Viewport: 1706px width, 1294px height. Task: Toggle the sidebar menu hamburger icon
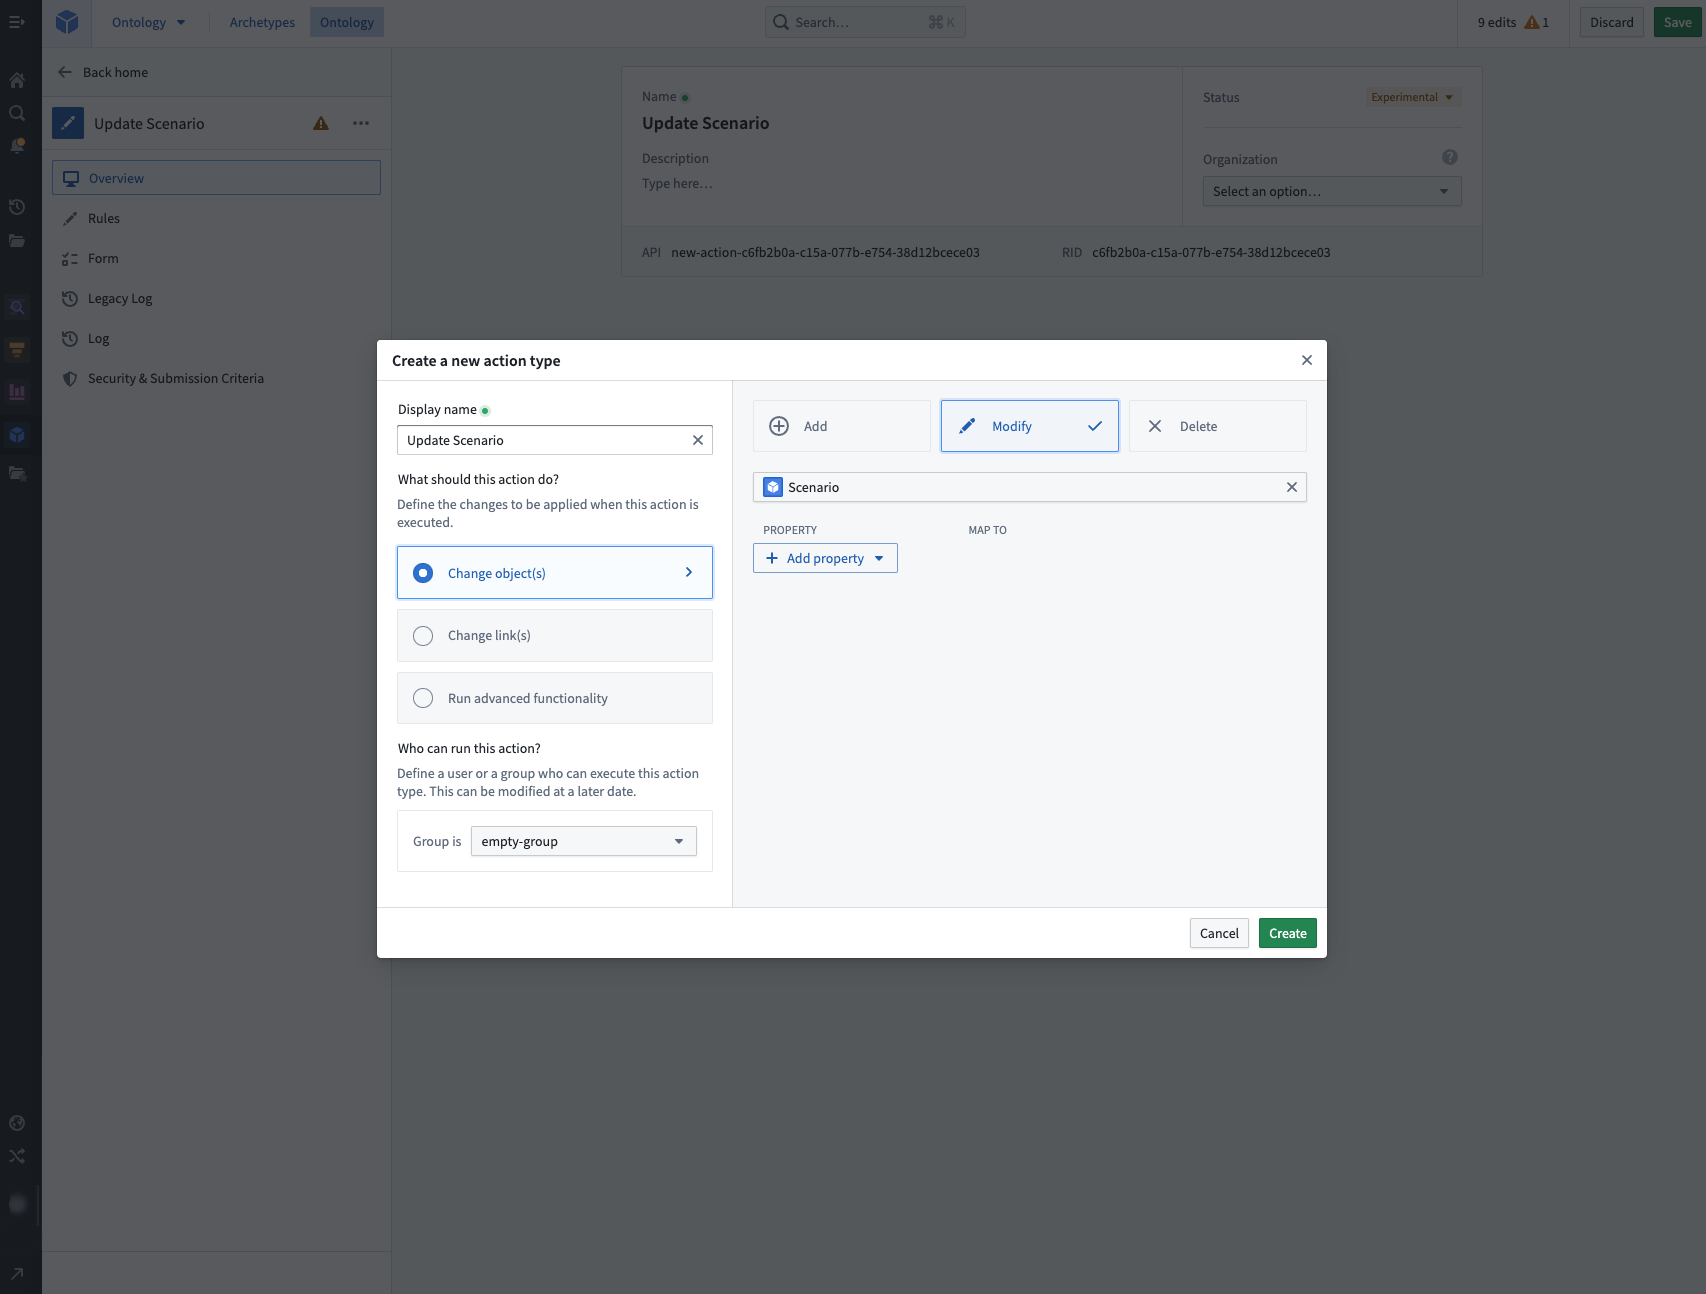[17, 22]
